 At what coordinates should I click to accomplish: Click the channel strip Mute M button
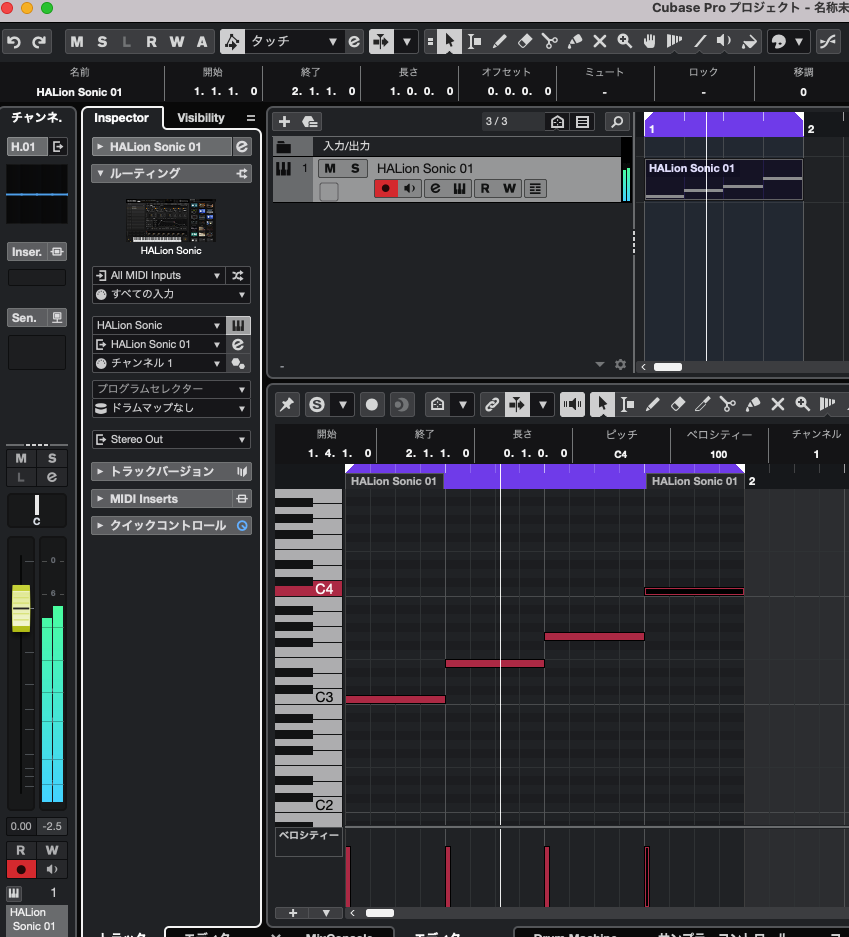coord(21,458)
